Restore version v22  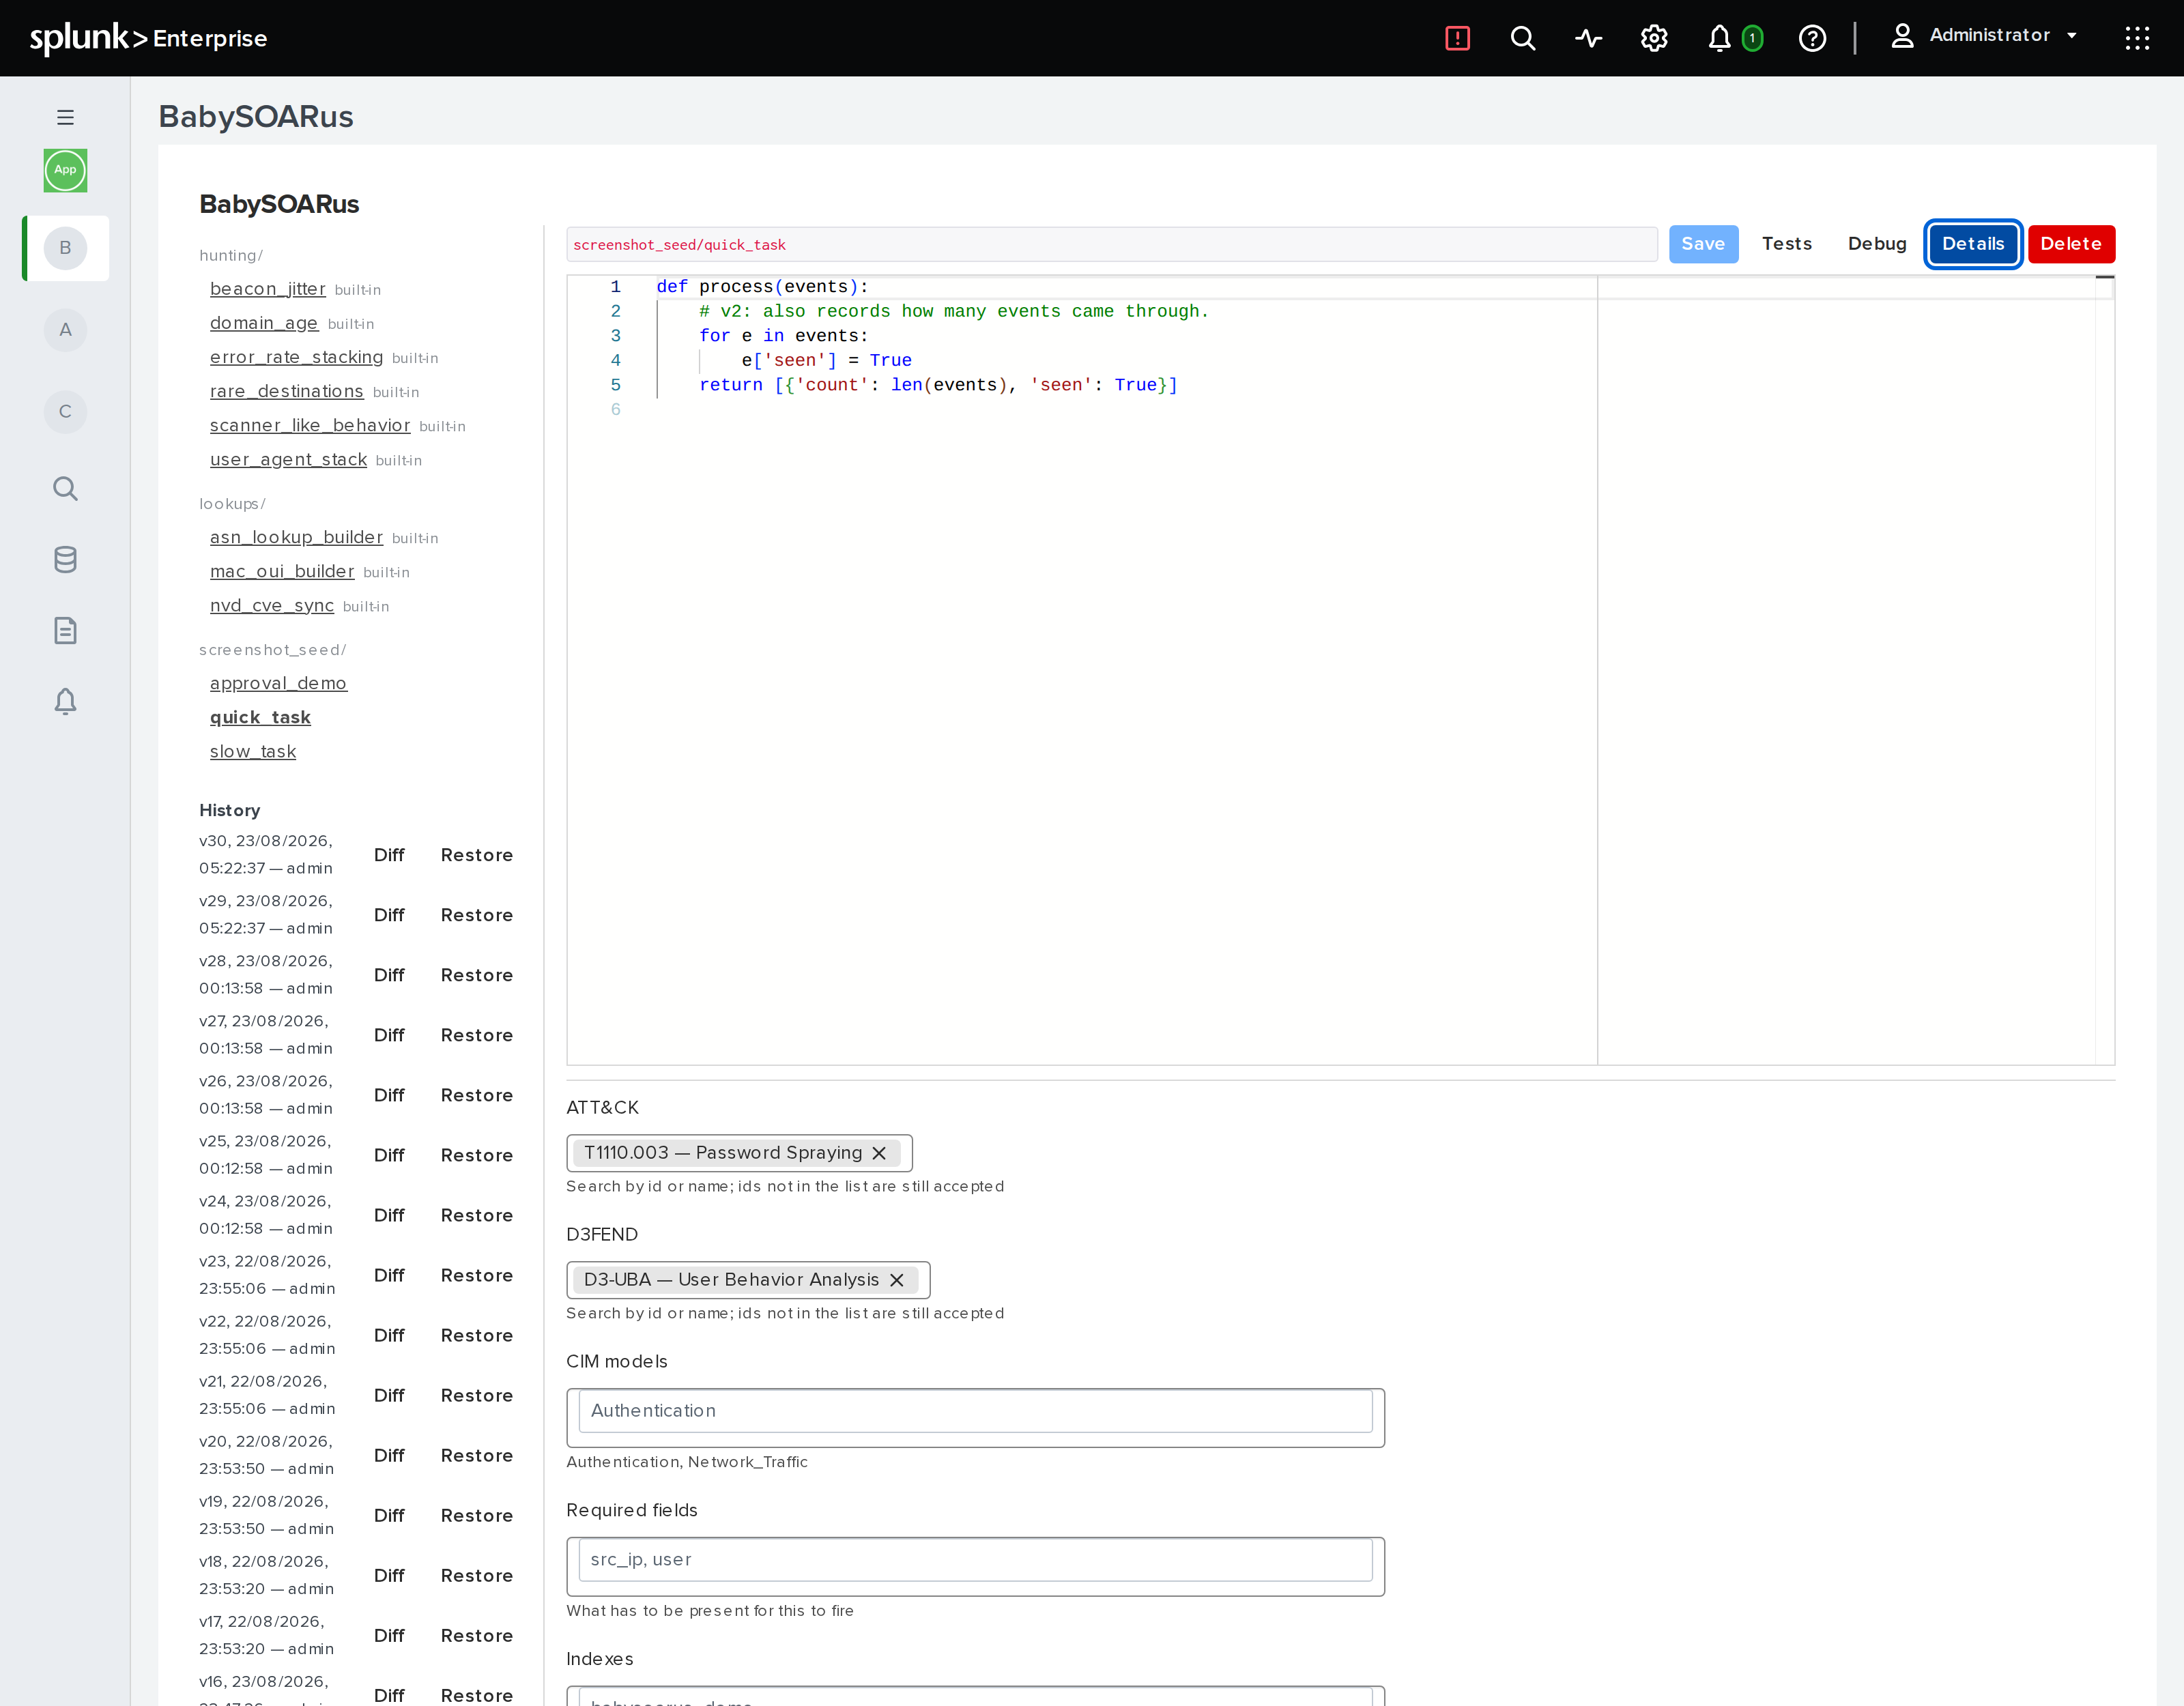click(x=477, y=1335)
